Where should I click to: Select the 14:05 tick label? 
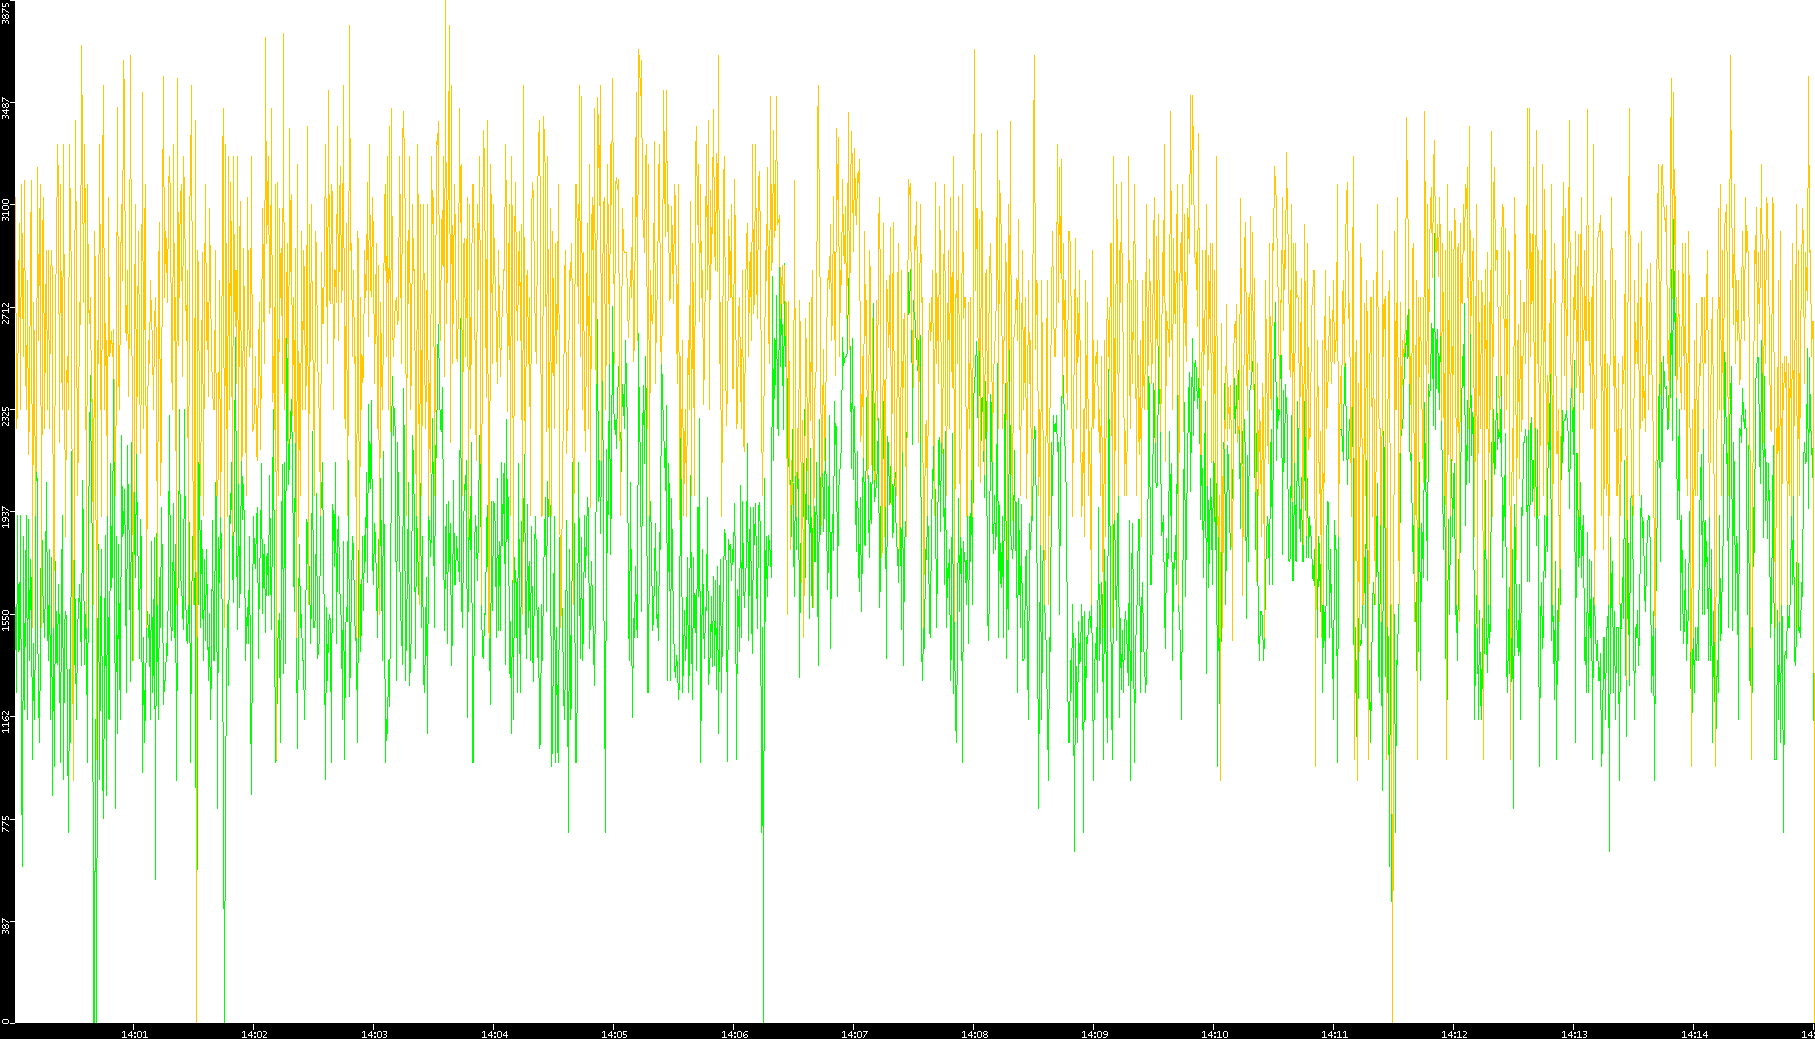point(614,1034)
